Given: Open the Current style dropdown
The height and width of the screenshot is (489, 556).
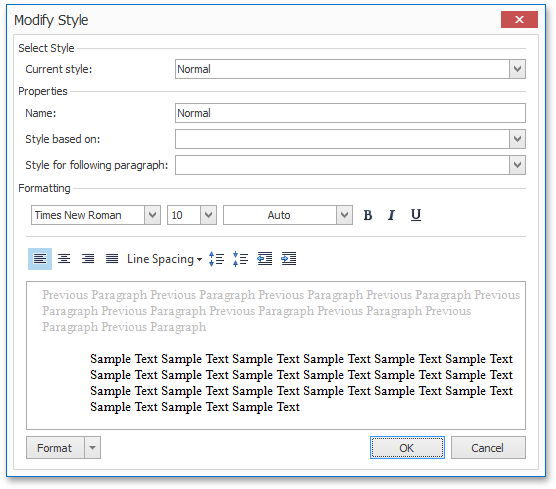Looking at the screenshot, I should 517,69.
